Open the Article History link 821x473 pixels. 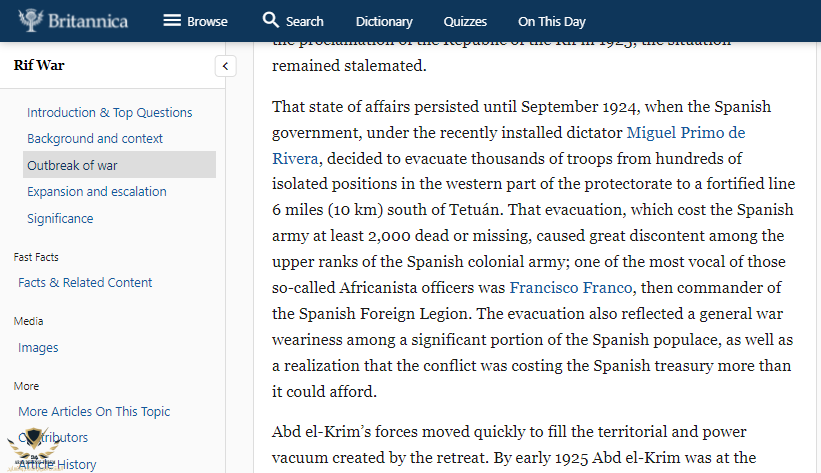tap(60, 464)
